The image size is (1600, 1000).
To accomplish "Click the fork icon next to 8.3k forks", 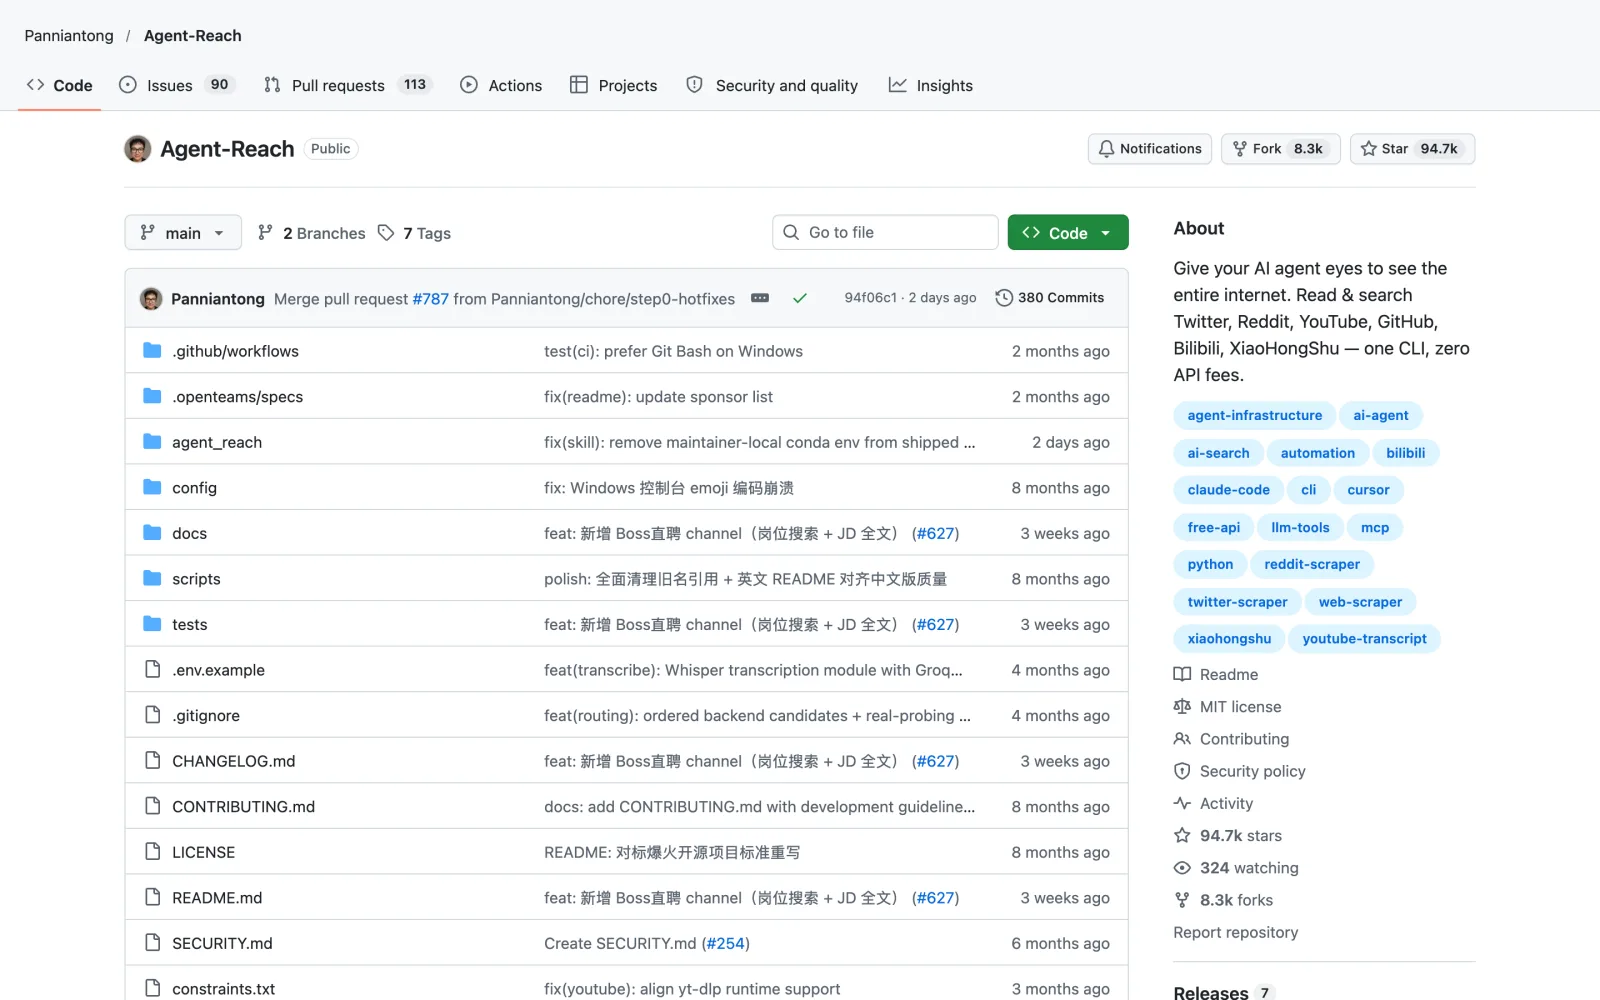I will [x=1182, y=900].
